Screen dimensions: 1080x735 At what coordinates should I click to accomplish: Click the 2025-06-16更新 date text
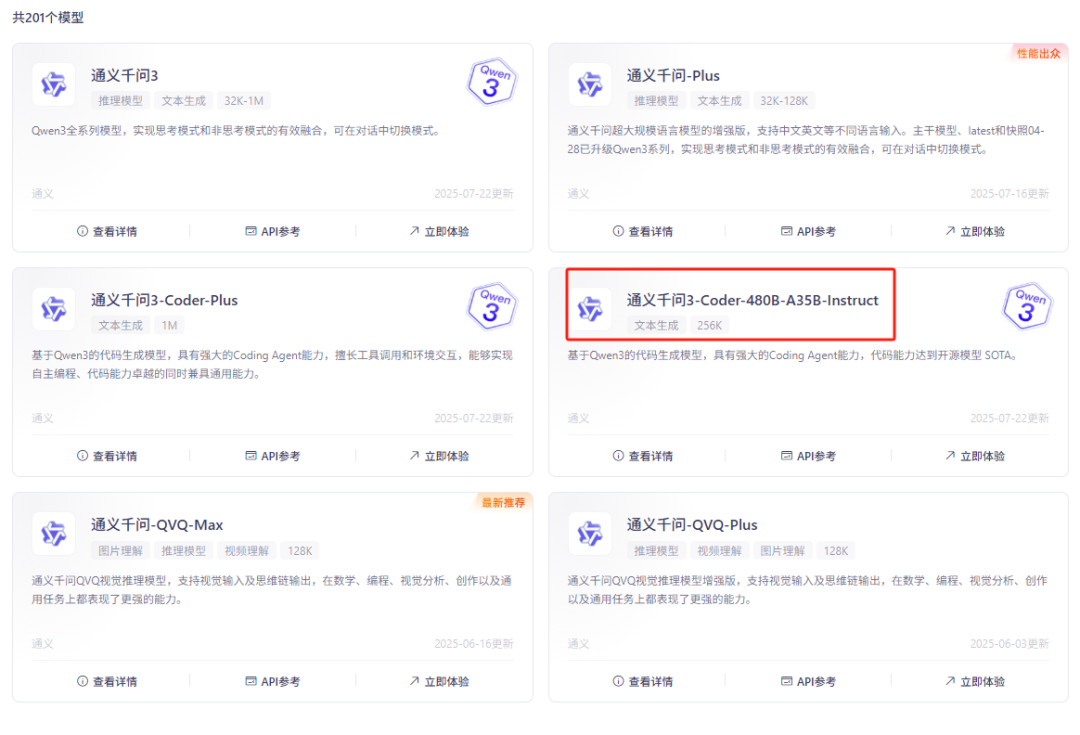pyautogui.click(x=473, y=643)
